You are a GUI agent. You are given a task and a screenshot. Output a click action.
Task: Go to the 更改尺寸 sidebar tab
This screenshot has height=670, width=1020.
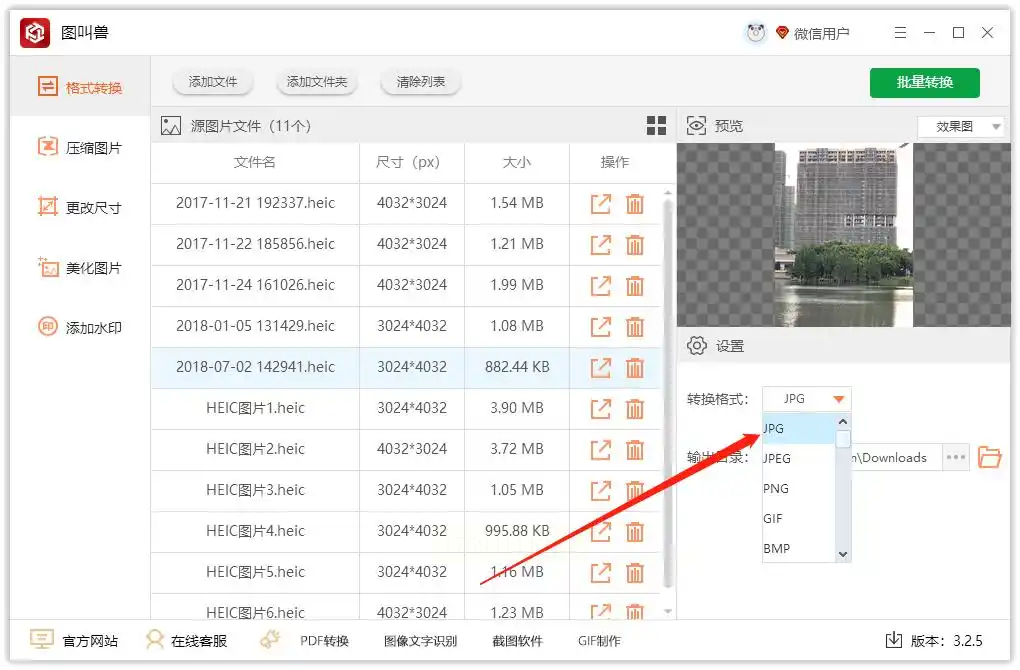80,208
